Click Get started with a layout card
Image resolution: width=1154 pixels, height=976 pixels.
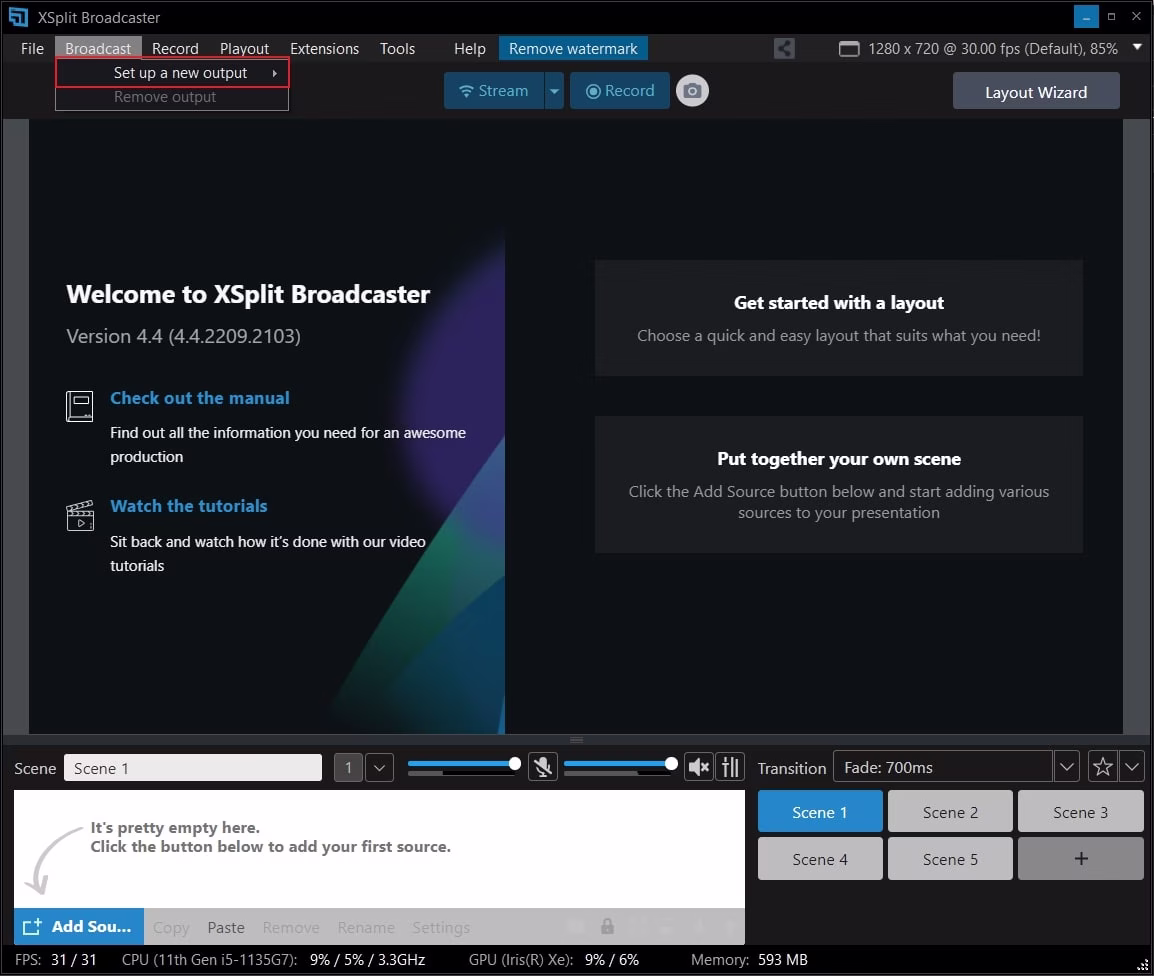838,318
